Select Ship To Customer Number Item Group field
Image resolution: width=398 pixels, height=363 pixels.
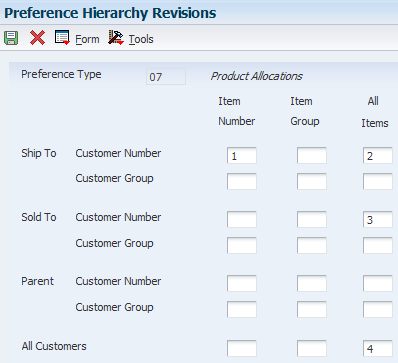pos(312,155)
